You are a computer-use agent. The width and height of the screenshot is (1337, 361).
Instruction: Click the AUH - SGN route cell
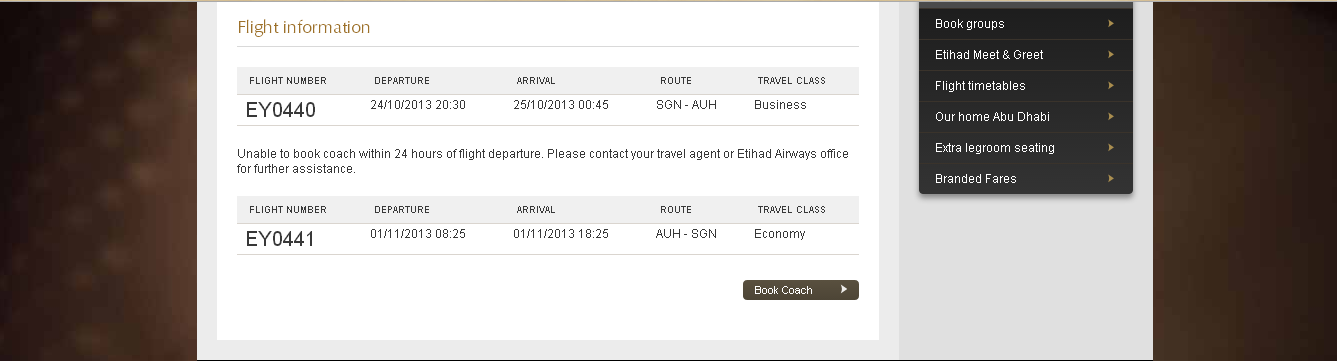point(687,234)
